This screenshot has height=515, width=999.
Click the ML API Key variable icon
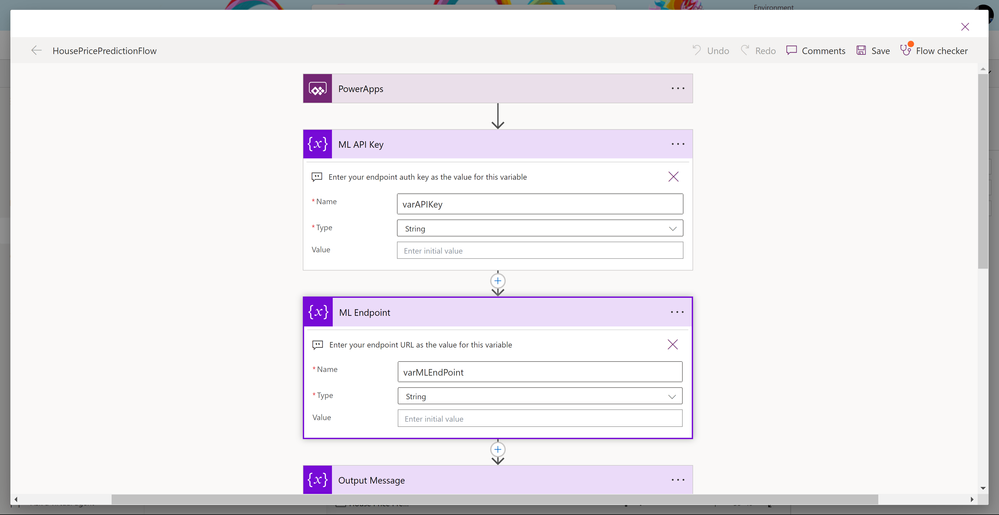pos(317,144)
